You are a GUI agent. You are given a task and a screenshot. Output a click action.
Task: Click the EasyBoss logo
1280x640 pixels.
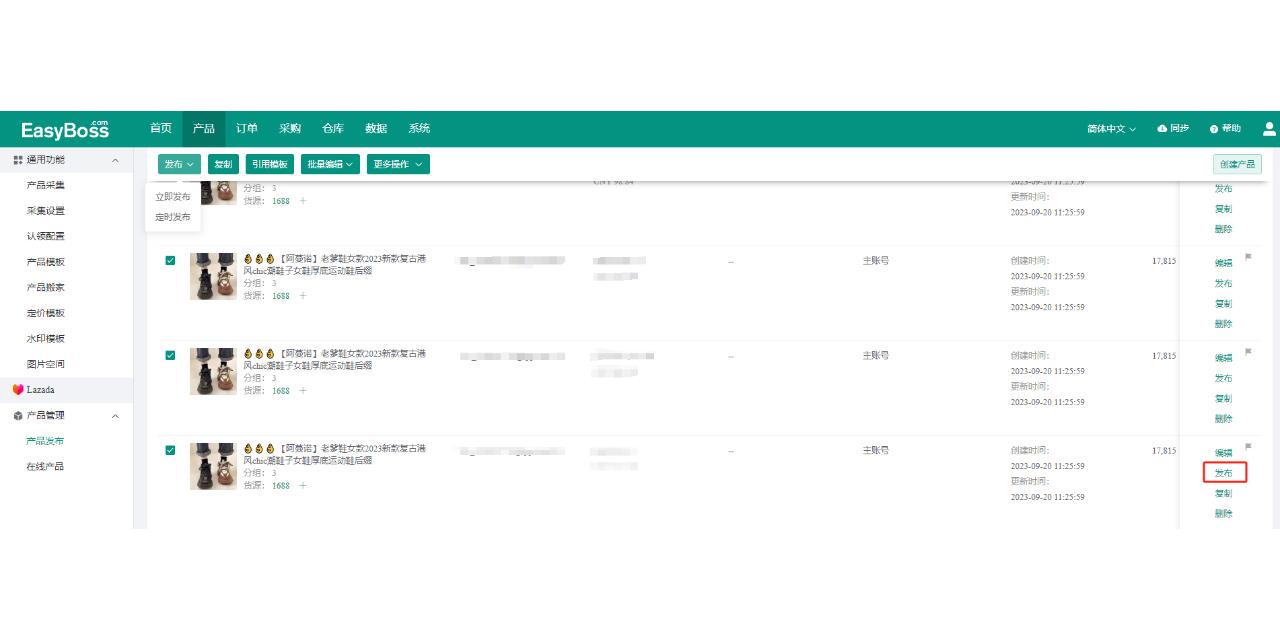click(x=65, y=129)
